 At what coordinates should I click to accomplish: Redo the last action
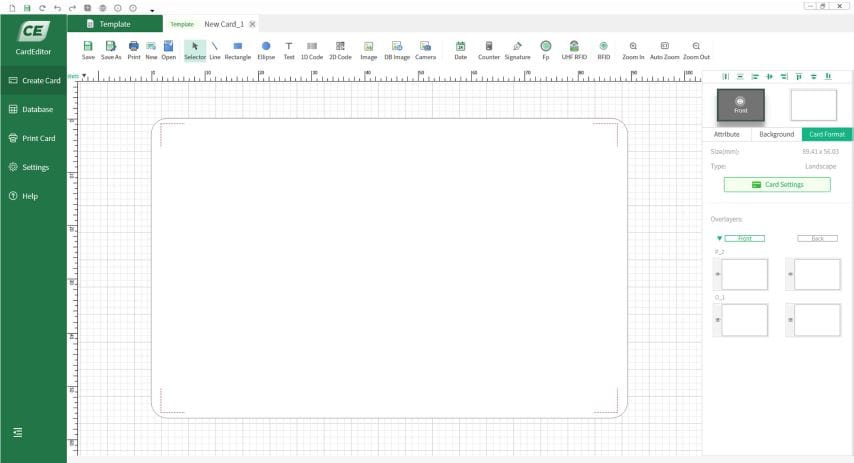click(x=72, y=8)
